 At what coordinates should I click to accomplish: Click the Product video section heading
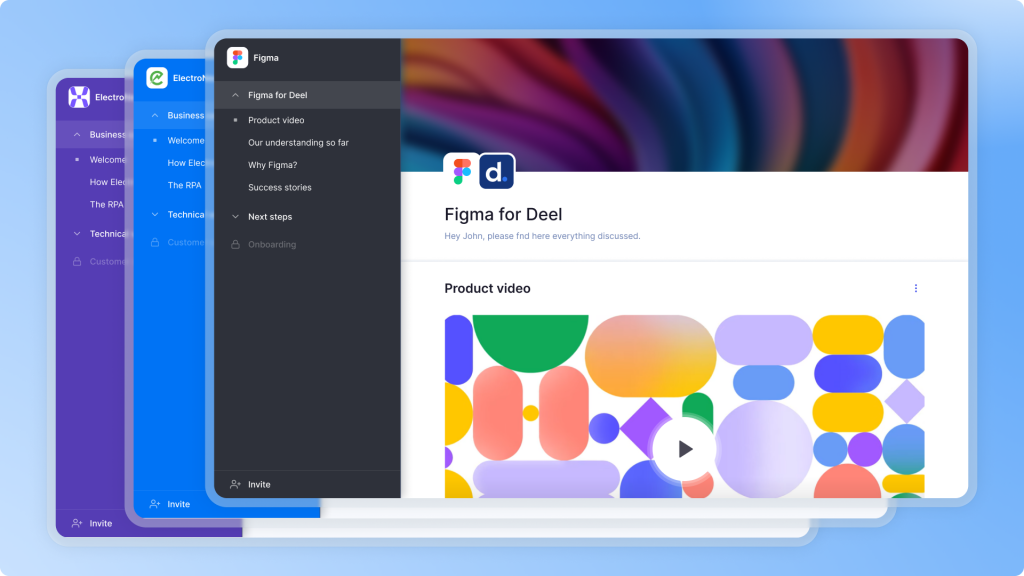pos(487,288)
